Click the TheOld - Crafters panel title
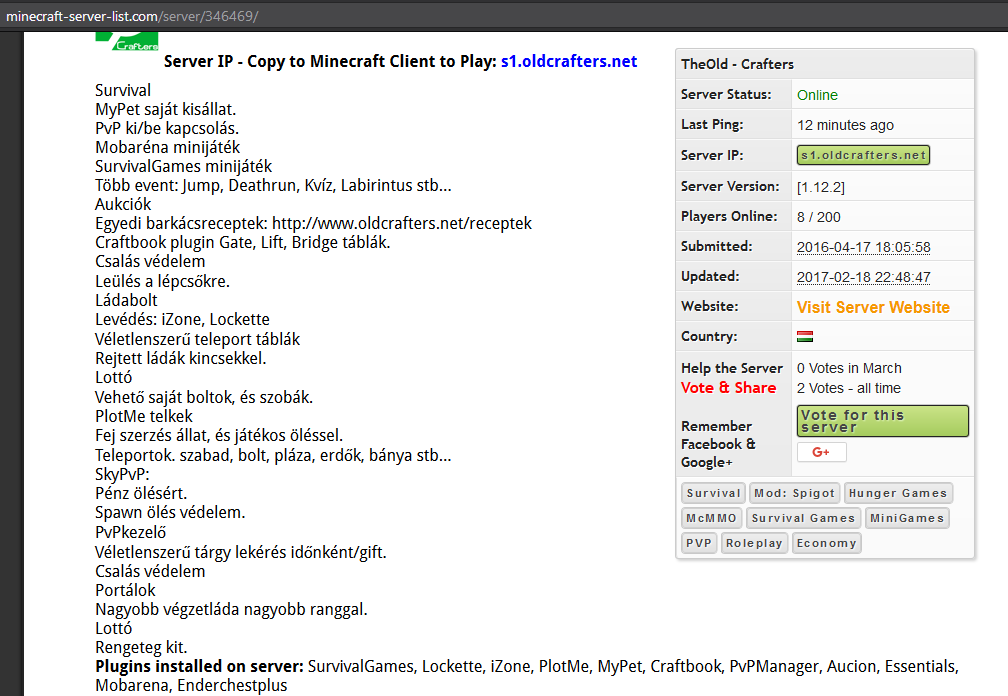The width and height of the screenshot is (1008, 696). point(737,64)
